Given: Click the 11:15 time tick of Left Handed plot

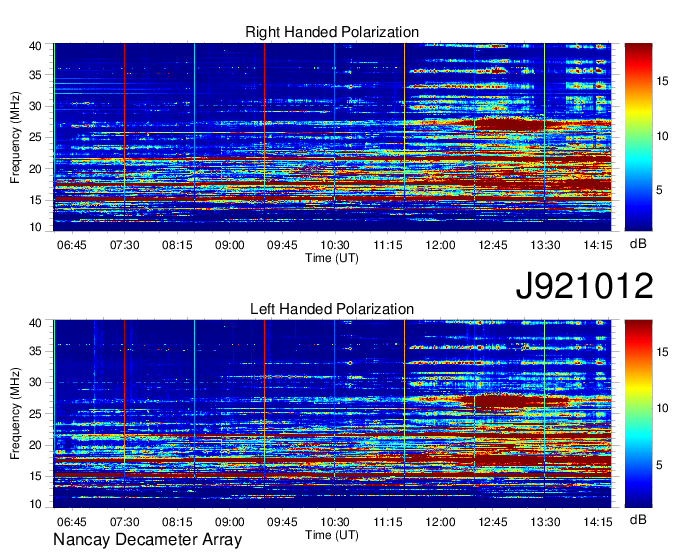Looking at the screenshot, I should pos(388,522).
